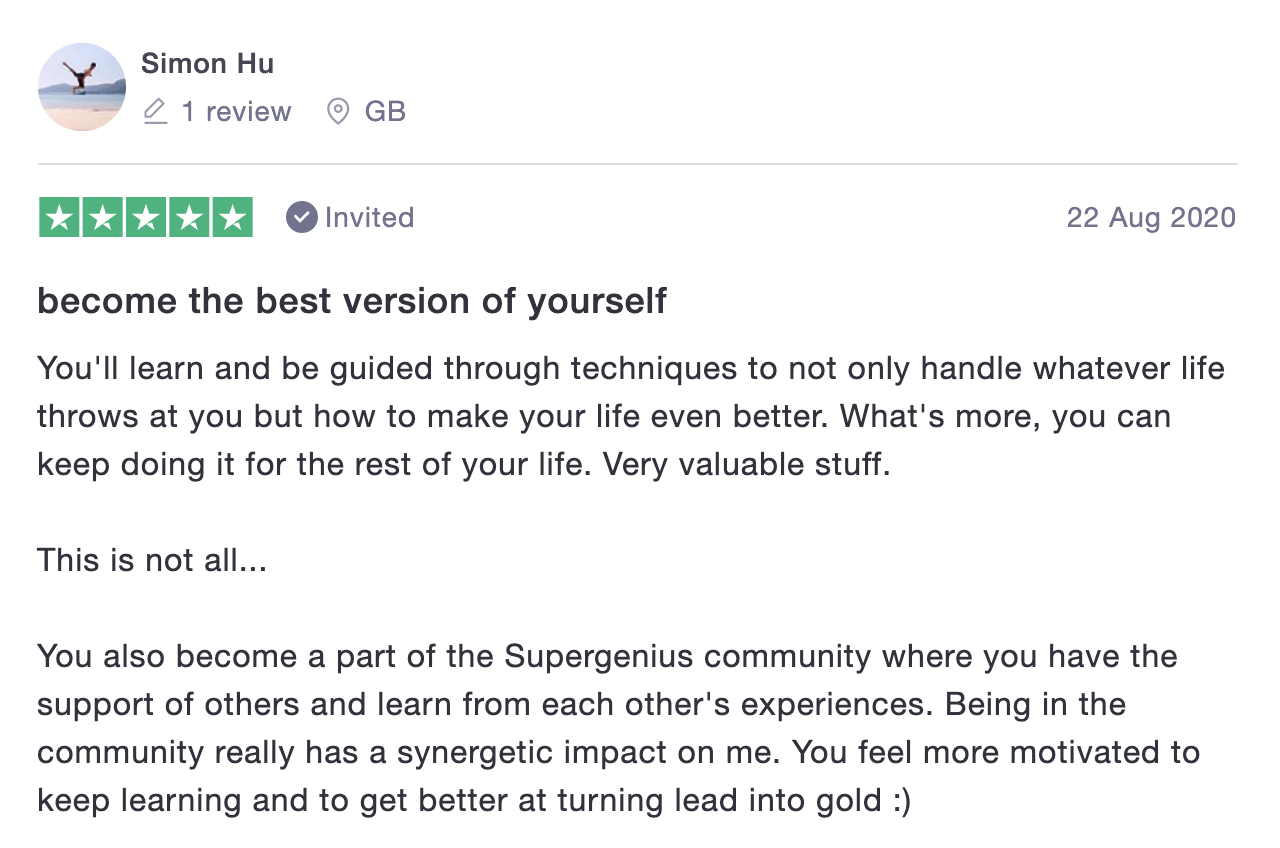This screenshot has width=1280, height=848.
Task: Click the location pin icon
Action: coord(338,111)
